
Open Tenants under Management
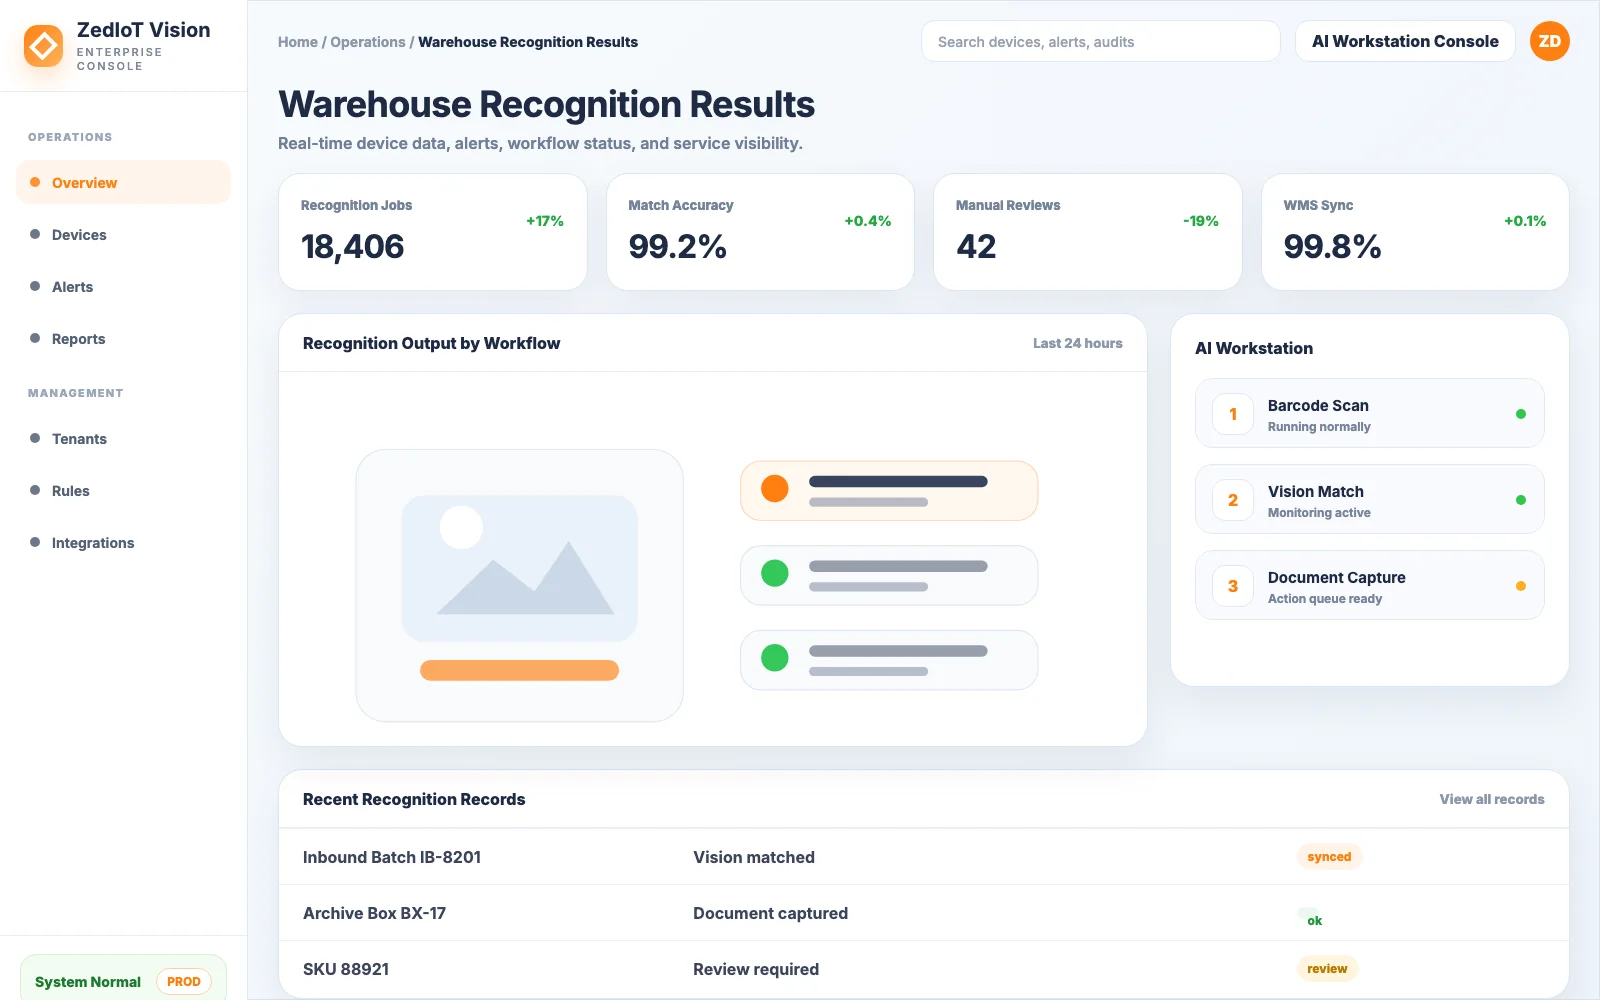[123, 438]
